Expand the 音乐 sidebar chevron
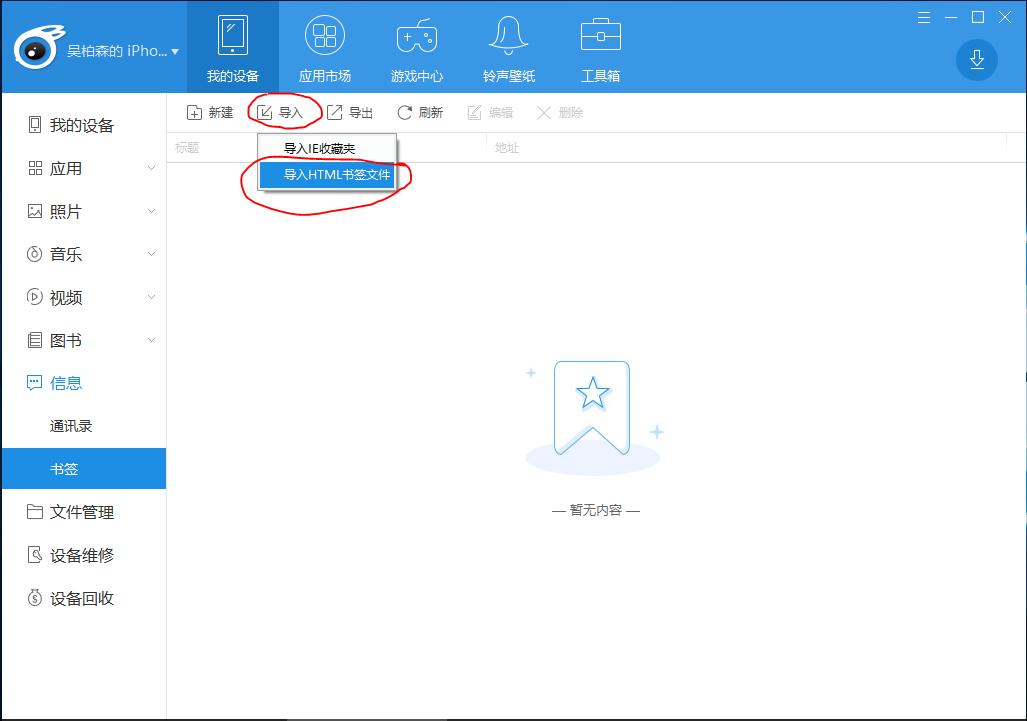 (x=151, y=253)
